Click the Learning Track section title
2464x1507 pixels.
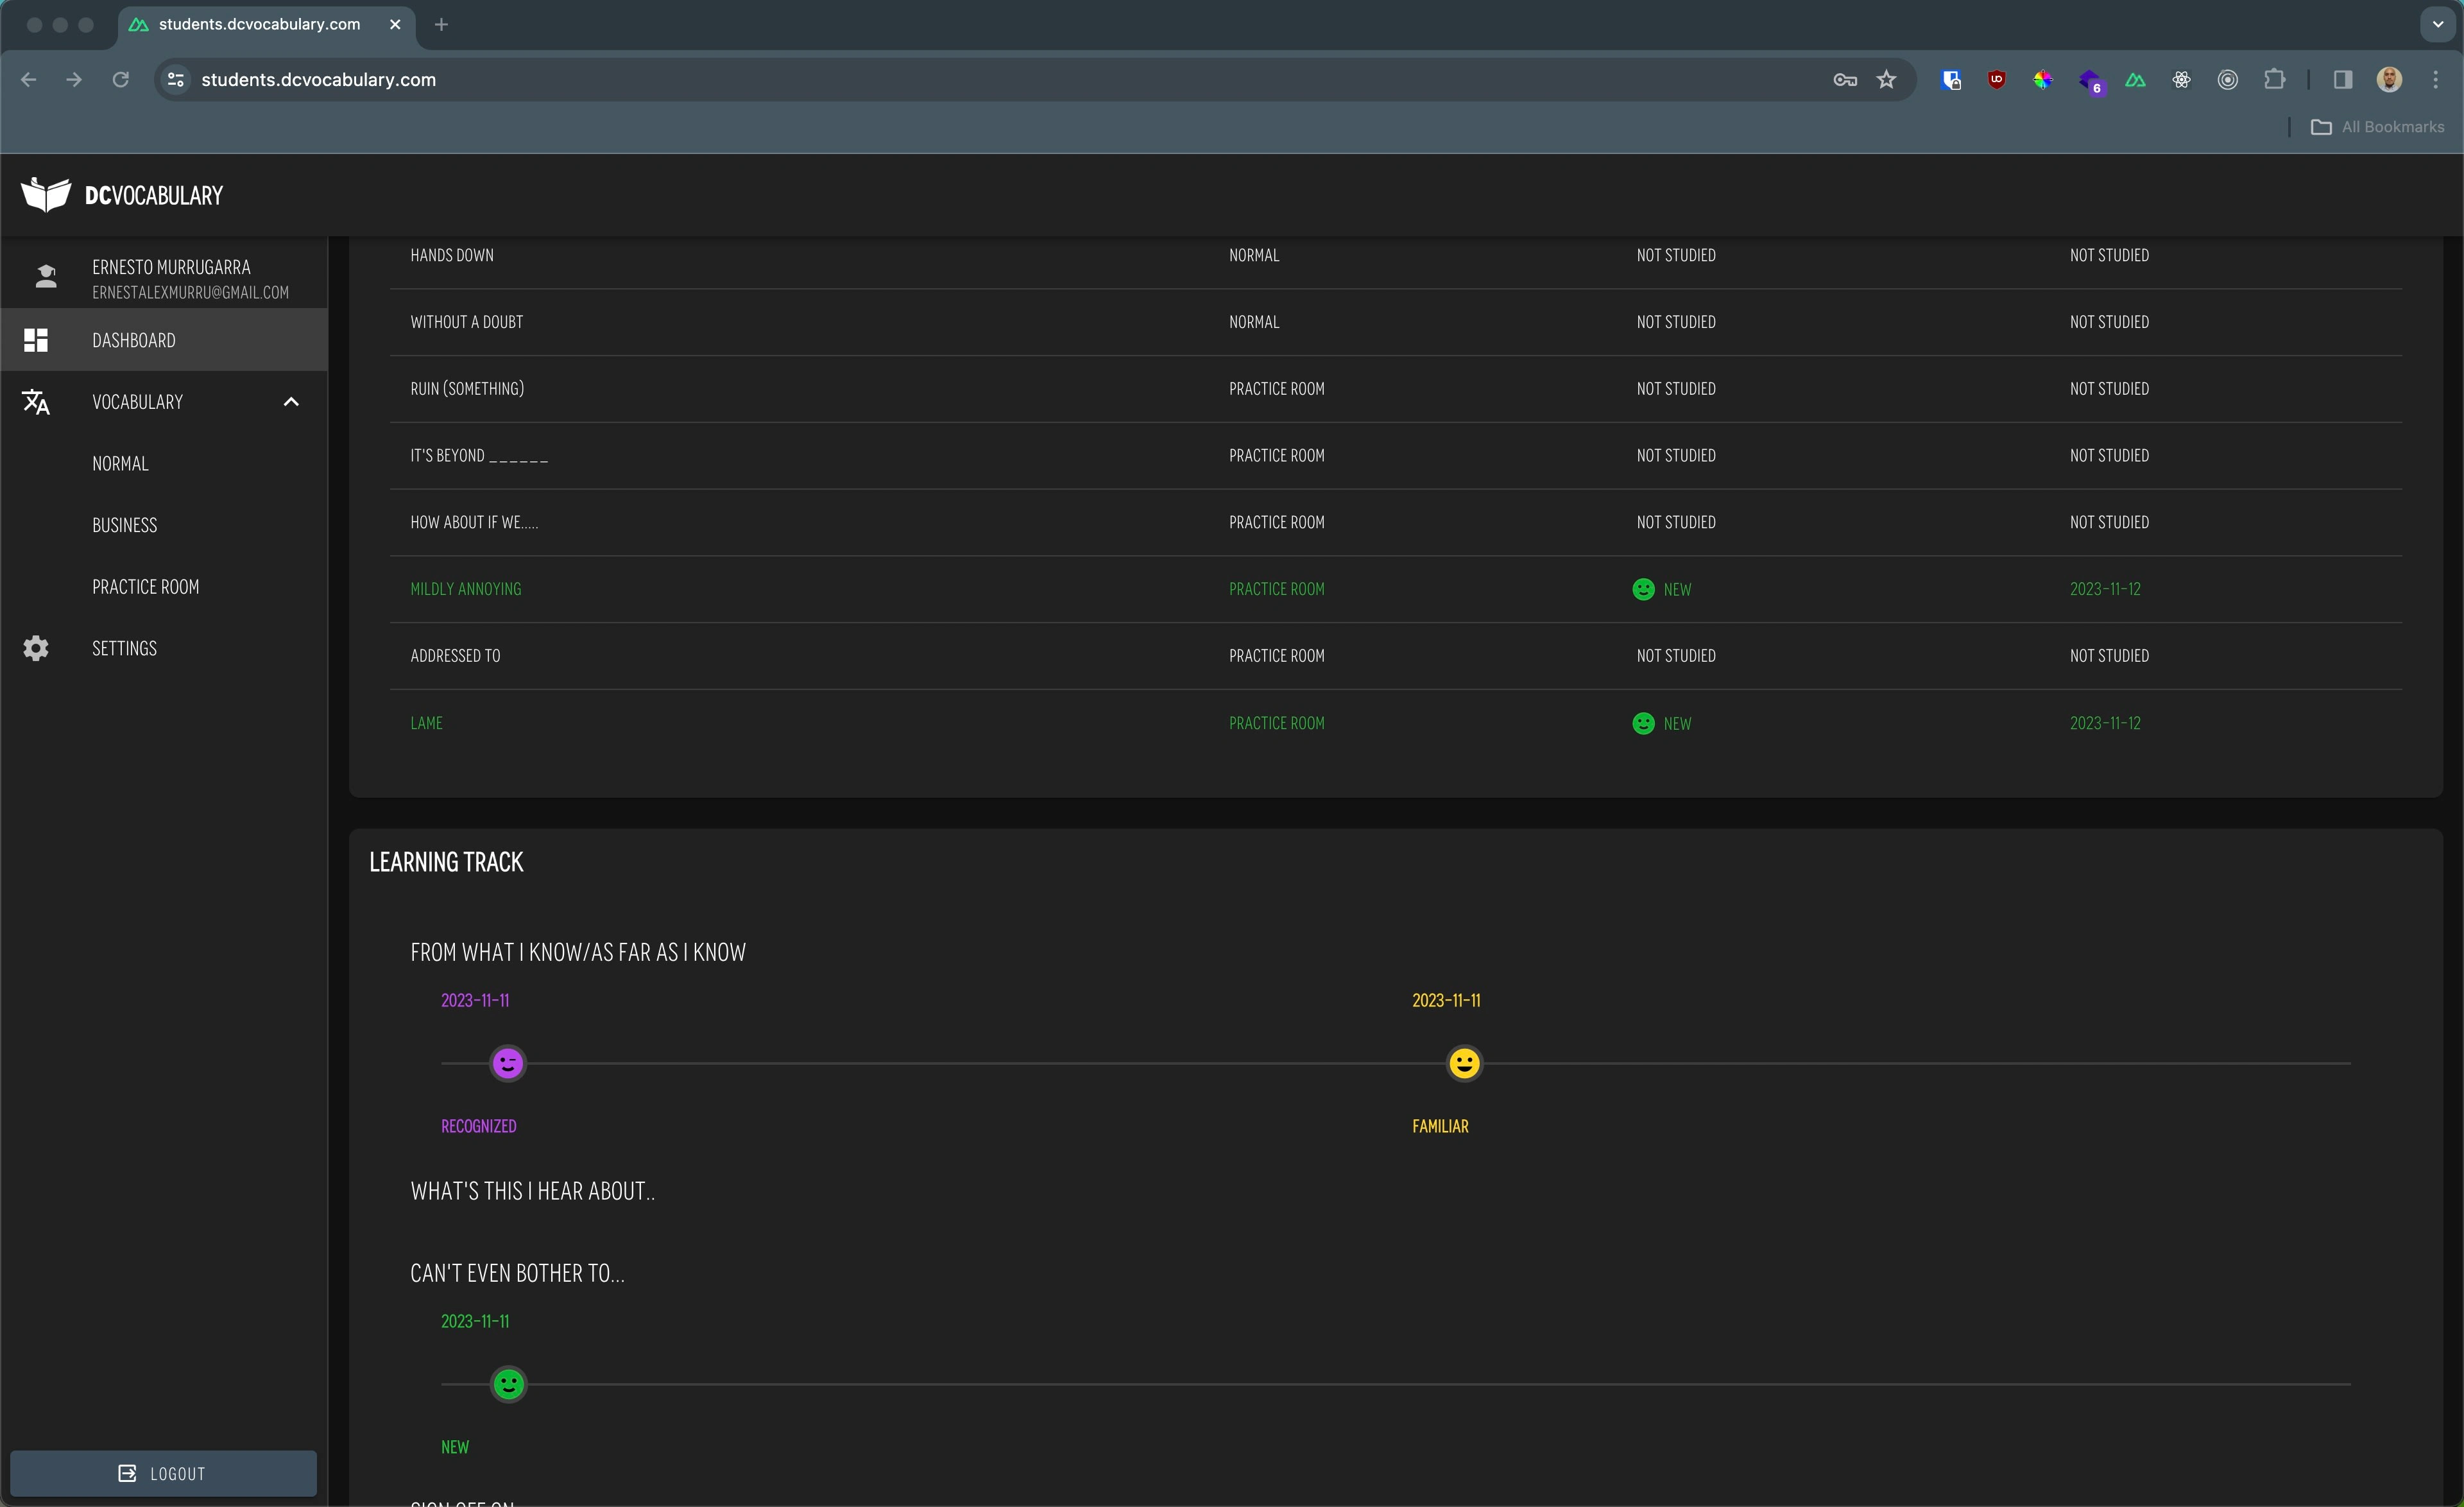pyautogui.click(x=446, y=862)
